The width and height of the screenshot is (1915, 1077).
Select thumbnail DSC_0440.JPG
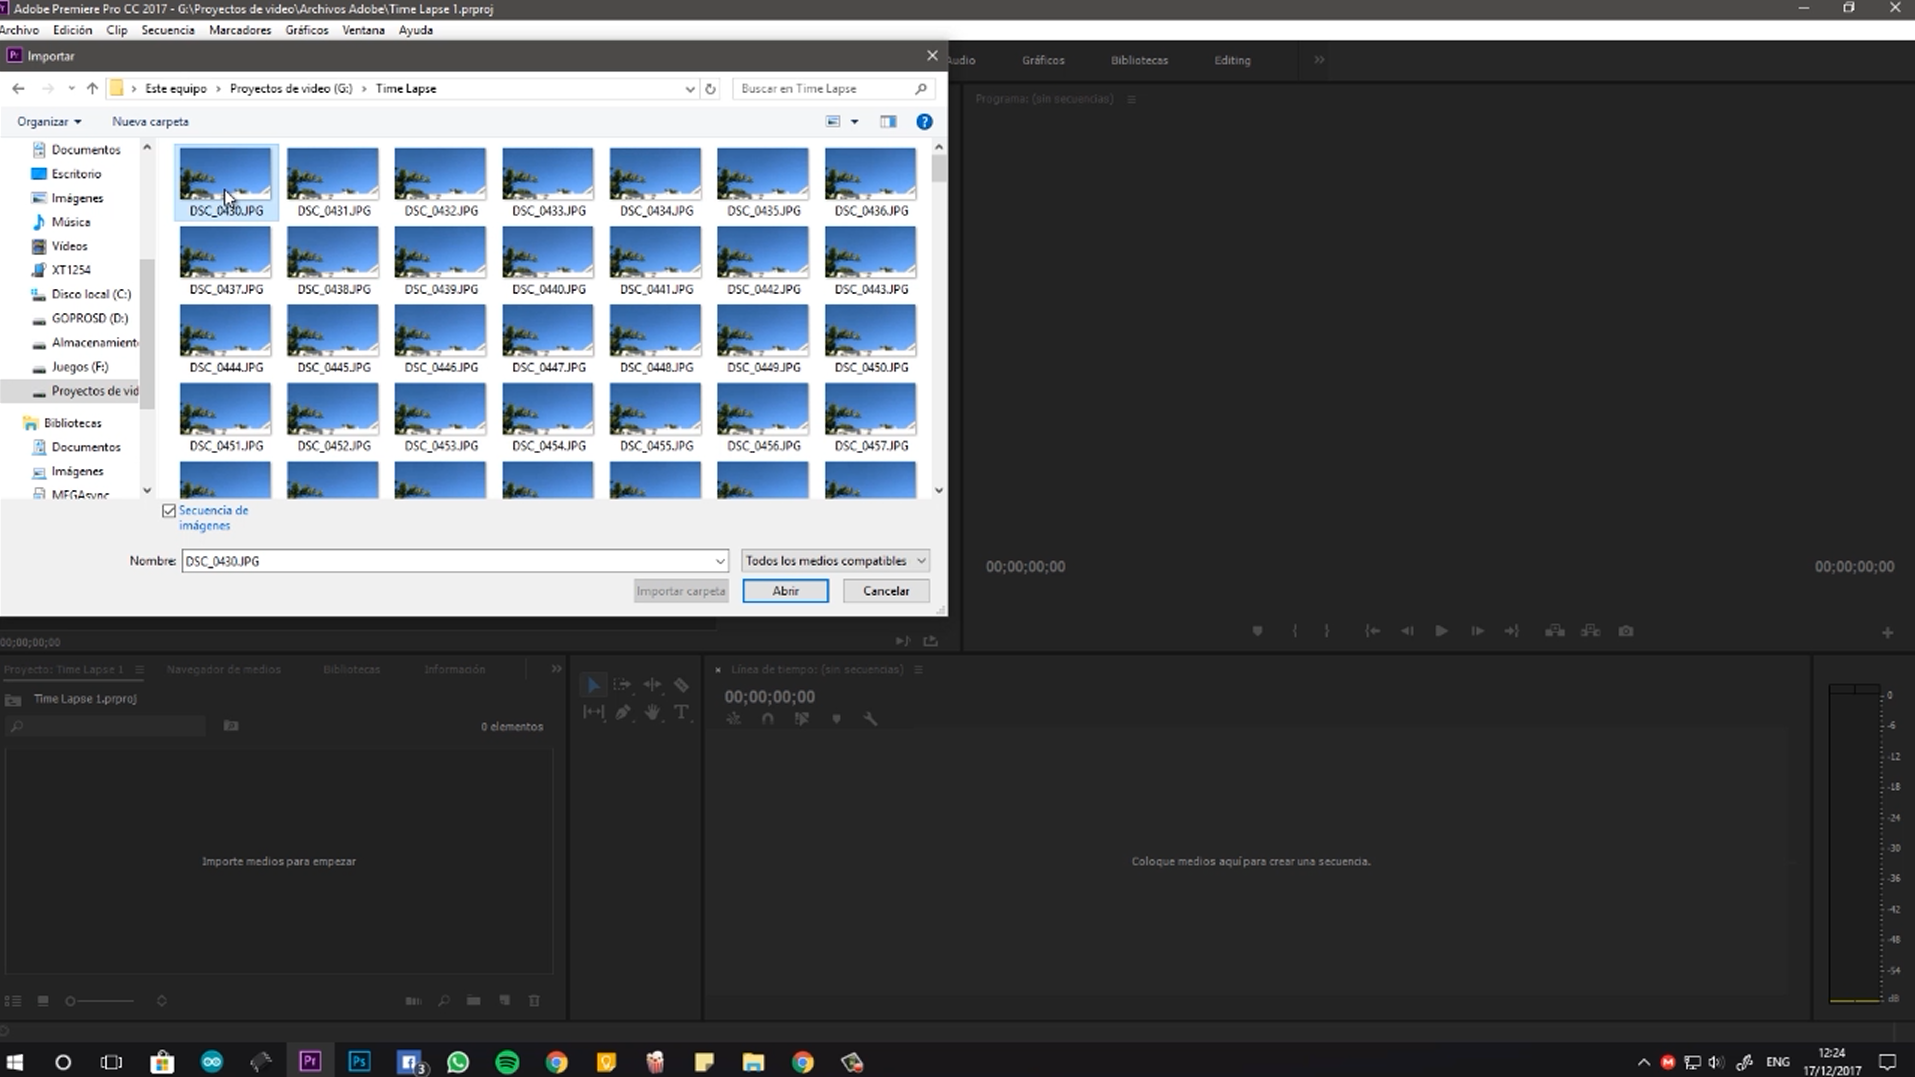click(548, 261)
